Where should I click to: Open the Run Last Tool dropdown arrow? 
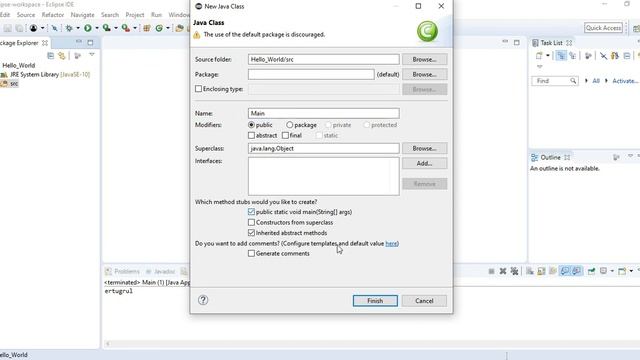(135, 28)
